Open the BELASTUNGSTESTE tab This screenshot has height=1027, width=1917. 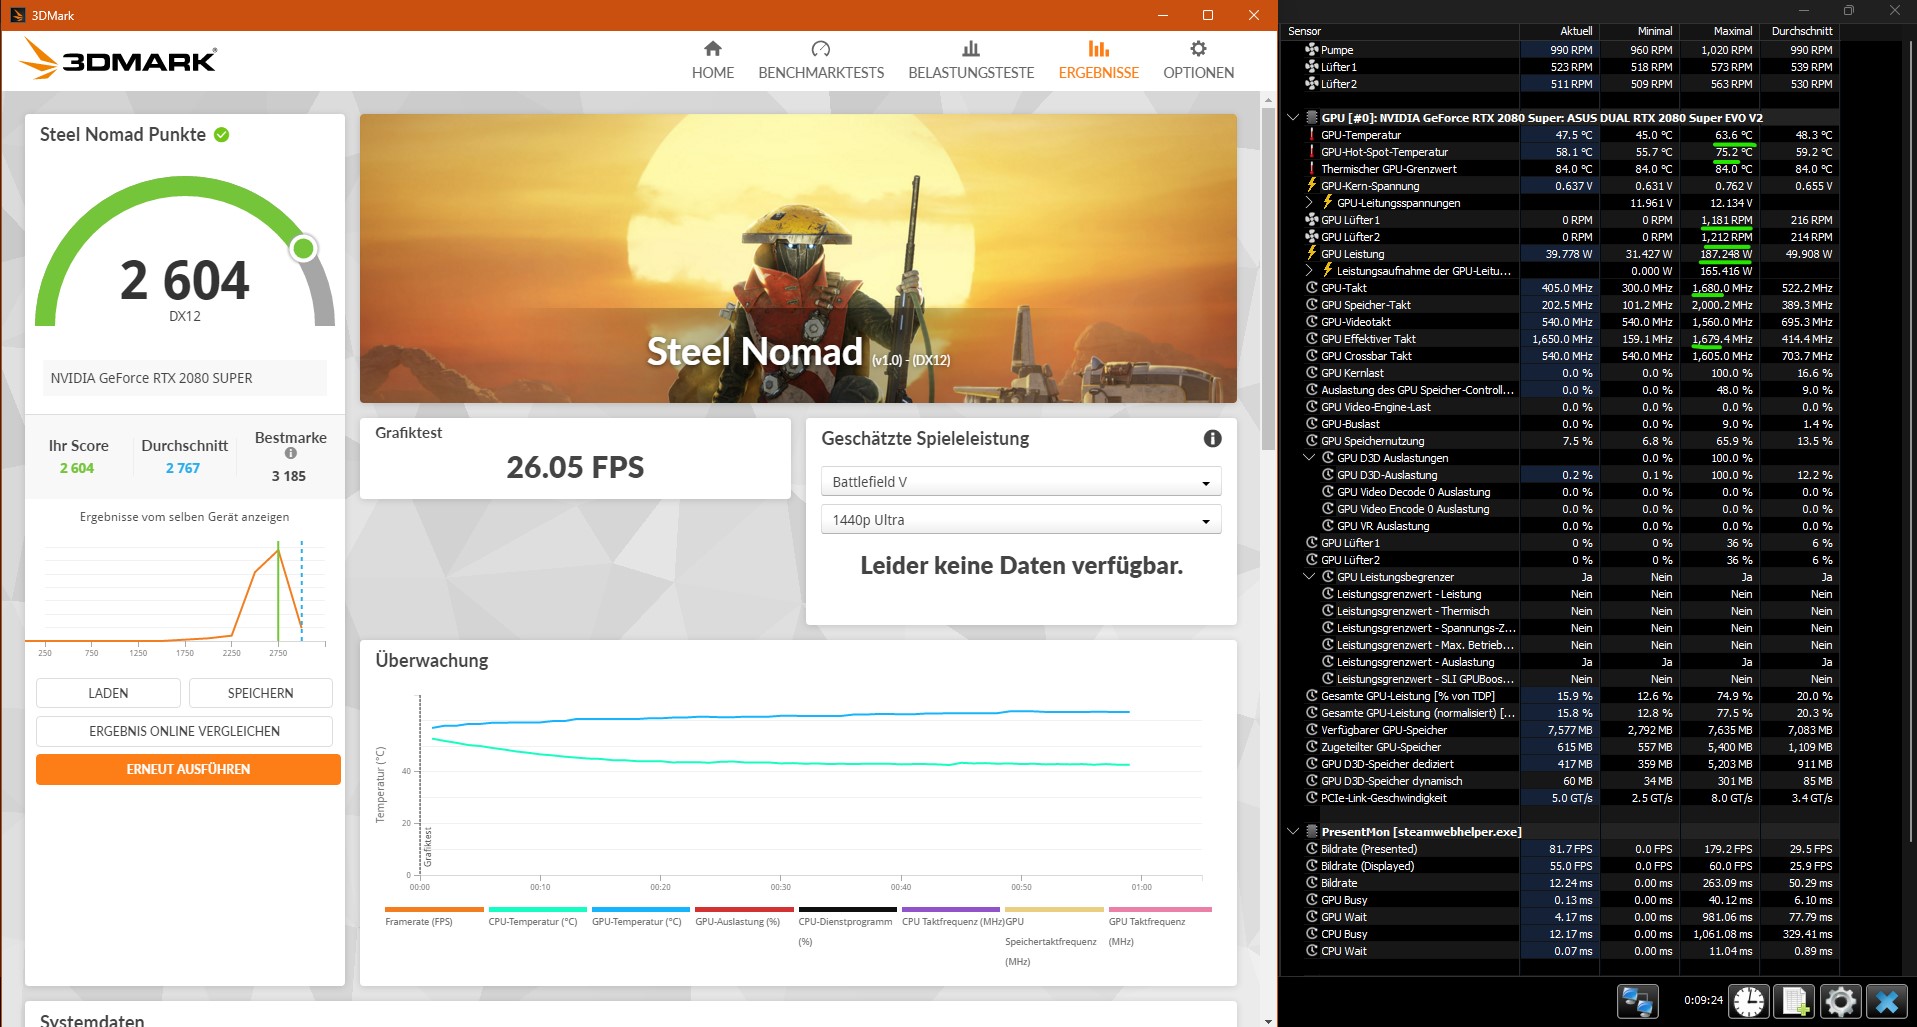coord(971,60)
